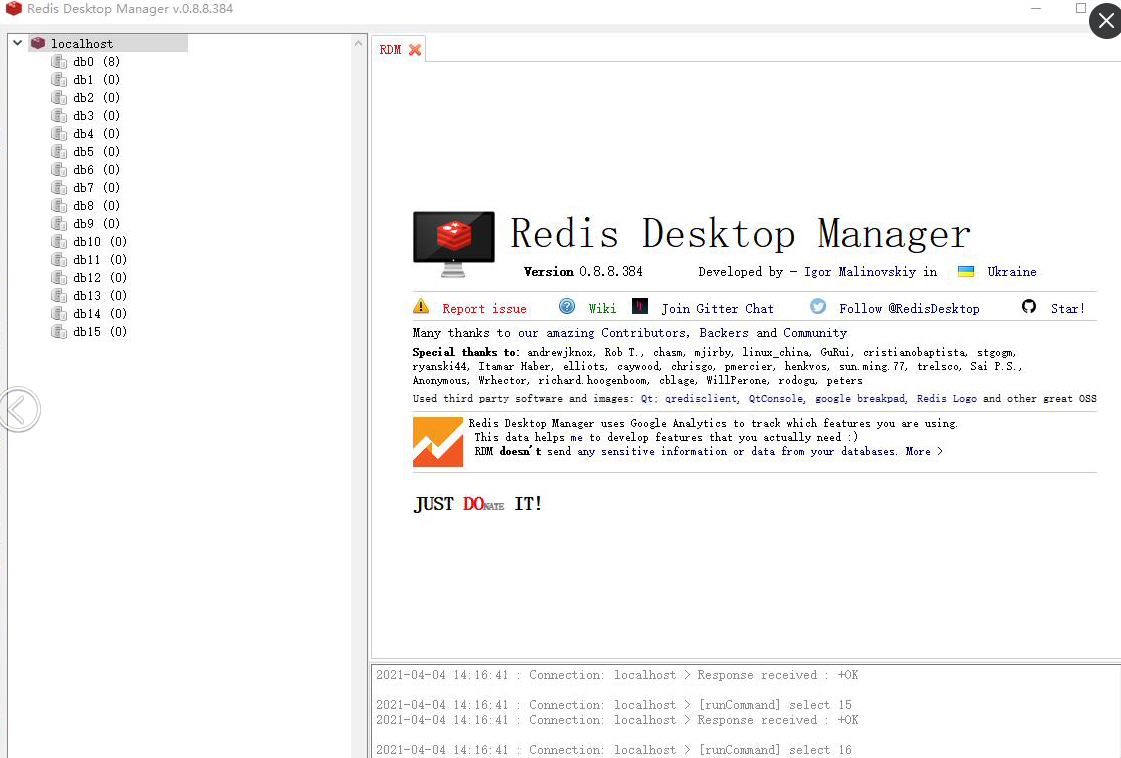Select db1 (0) in the tree

[x=97, y=79]
